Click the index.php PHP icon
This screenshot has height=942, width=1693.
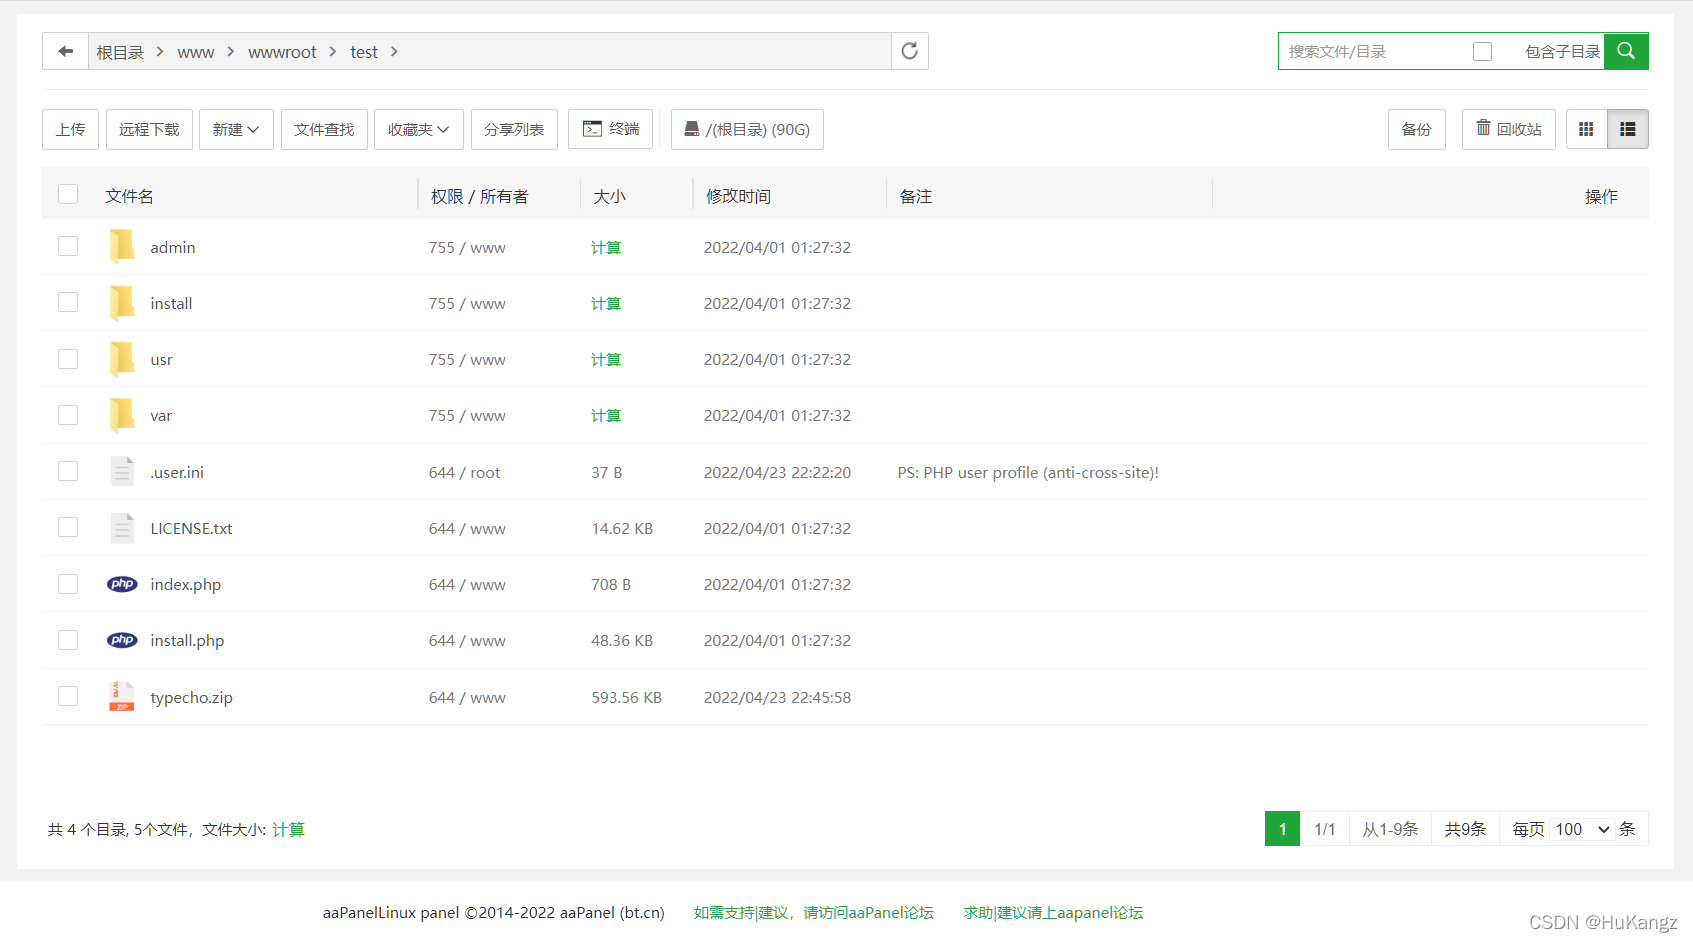coord(122,584)
